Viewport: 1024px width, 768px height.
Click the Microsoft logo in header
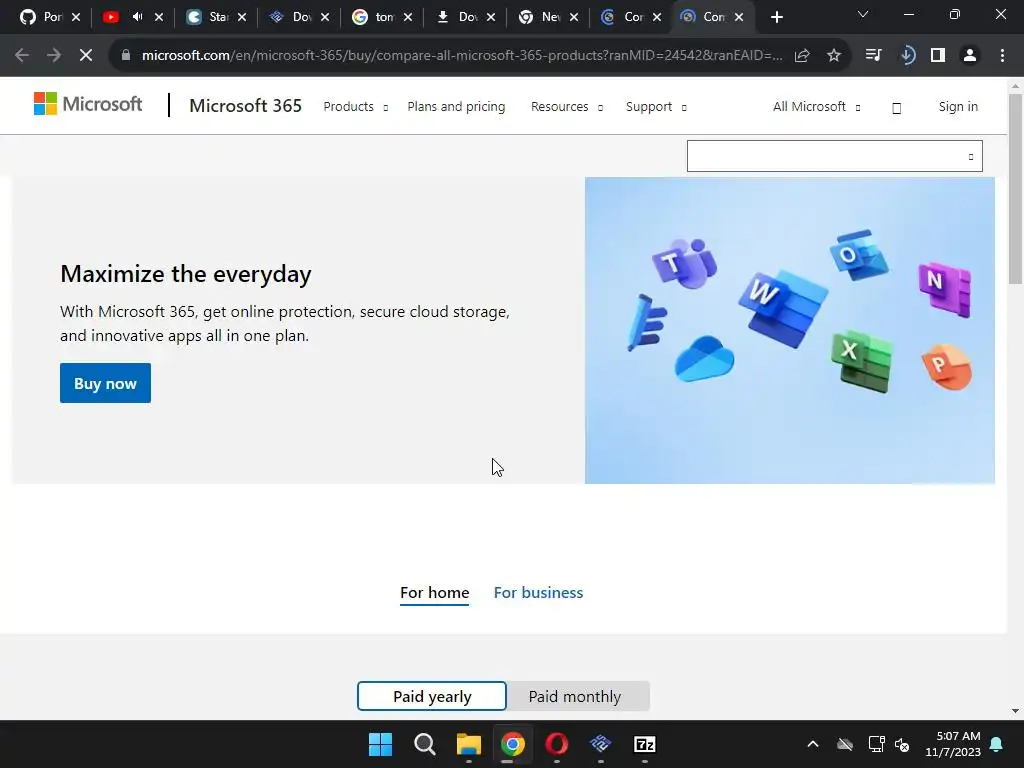pos(88,104)
